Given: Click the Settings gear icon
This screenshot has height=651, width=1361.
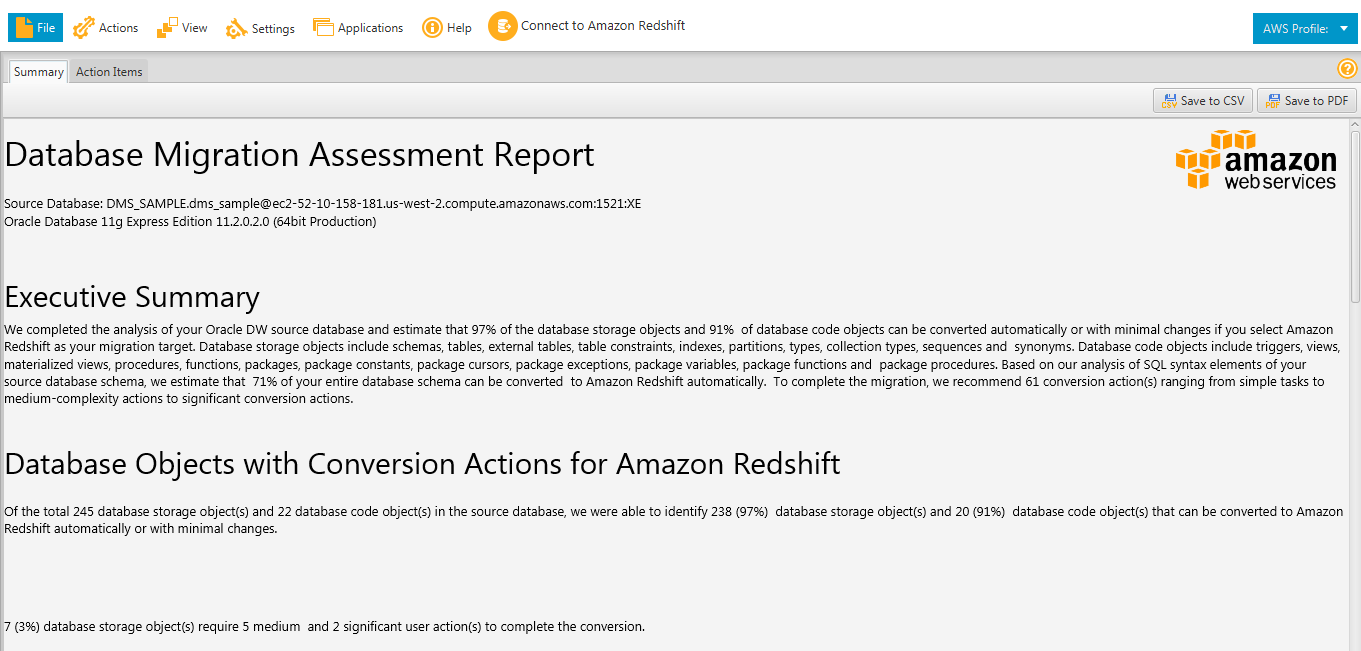Looking at the screenshot, I should [x=236, y=28].
